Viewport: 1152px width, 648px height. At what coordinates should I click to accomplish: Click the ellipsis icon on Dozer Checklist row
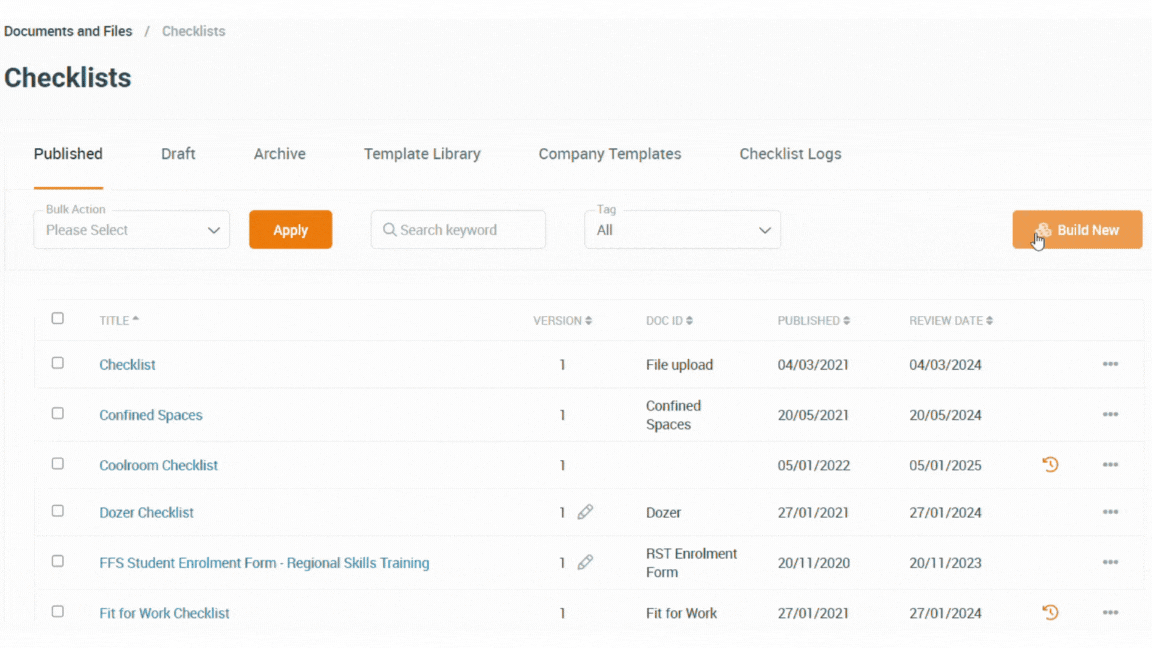[x=1110, y=512]
